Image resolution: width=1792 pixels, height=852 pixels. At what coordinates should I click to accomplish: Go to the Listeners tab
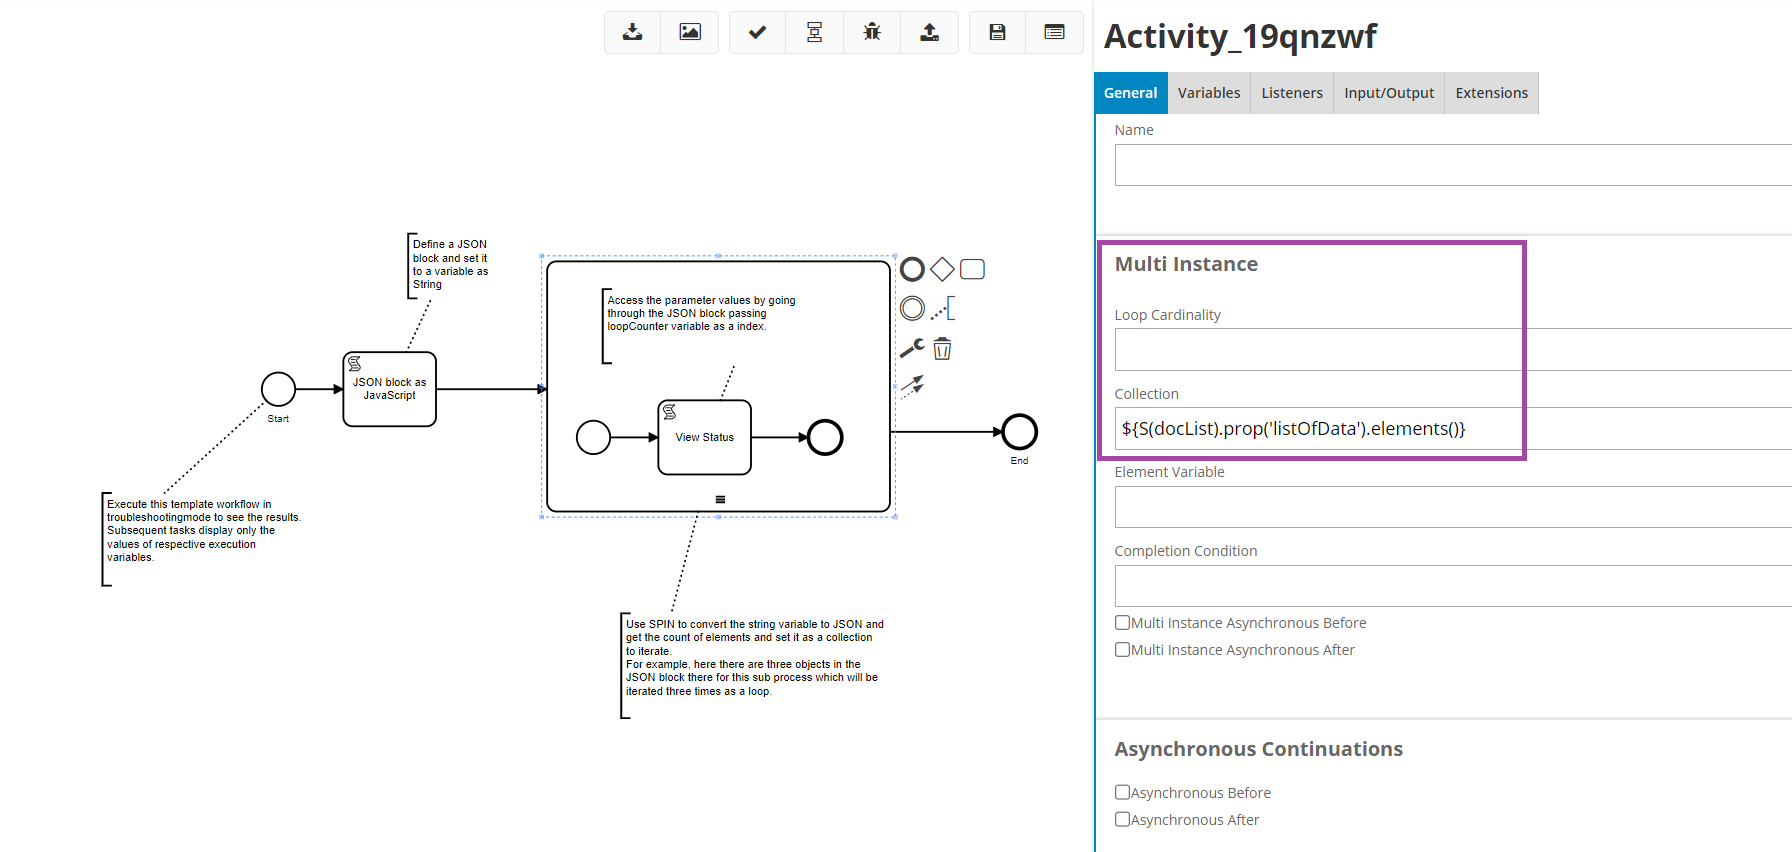click(1291, 93)
